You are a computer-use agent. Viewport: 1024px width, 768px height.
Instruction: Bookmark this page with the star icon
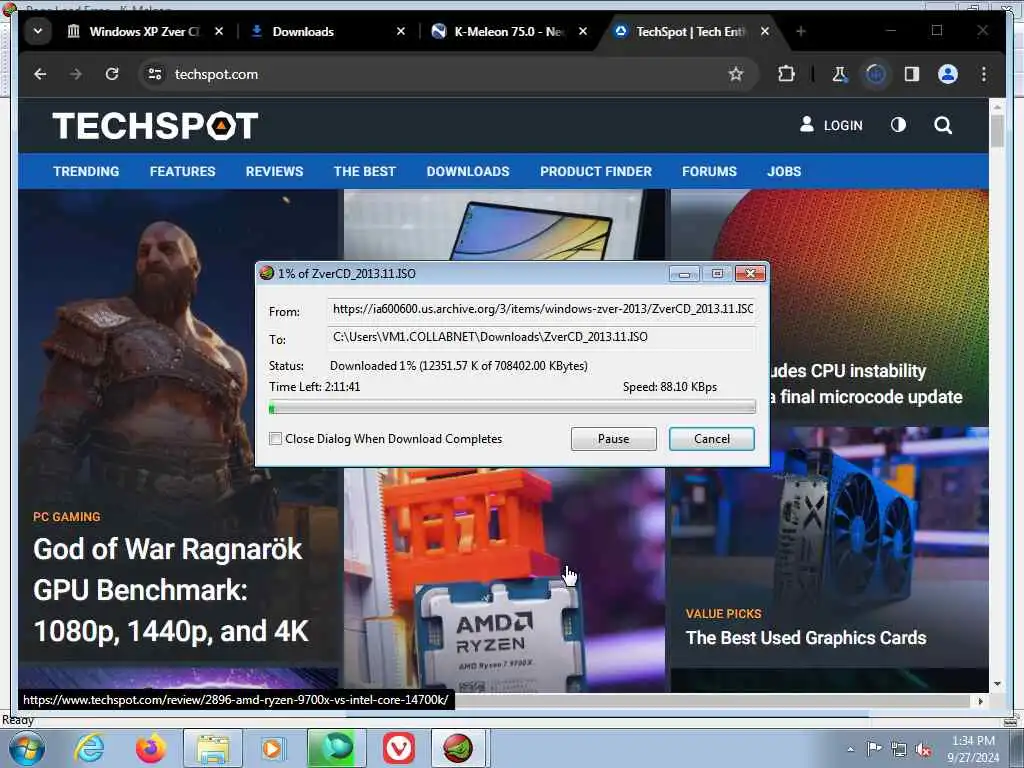736,74
